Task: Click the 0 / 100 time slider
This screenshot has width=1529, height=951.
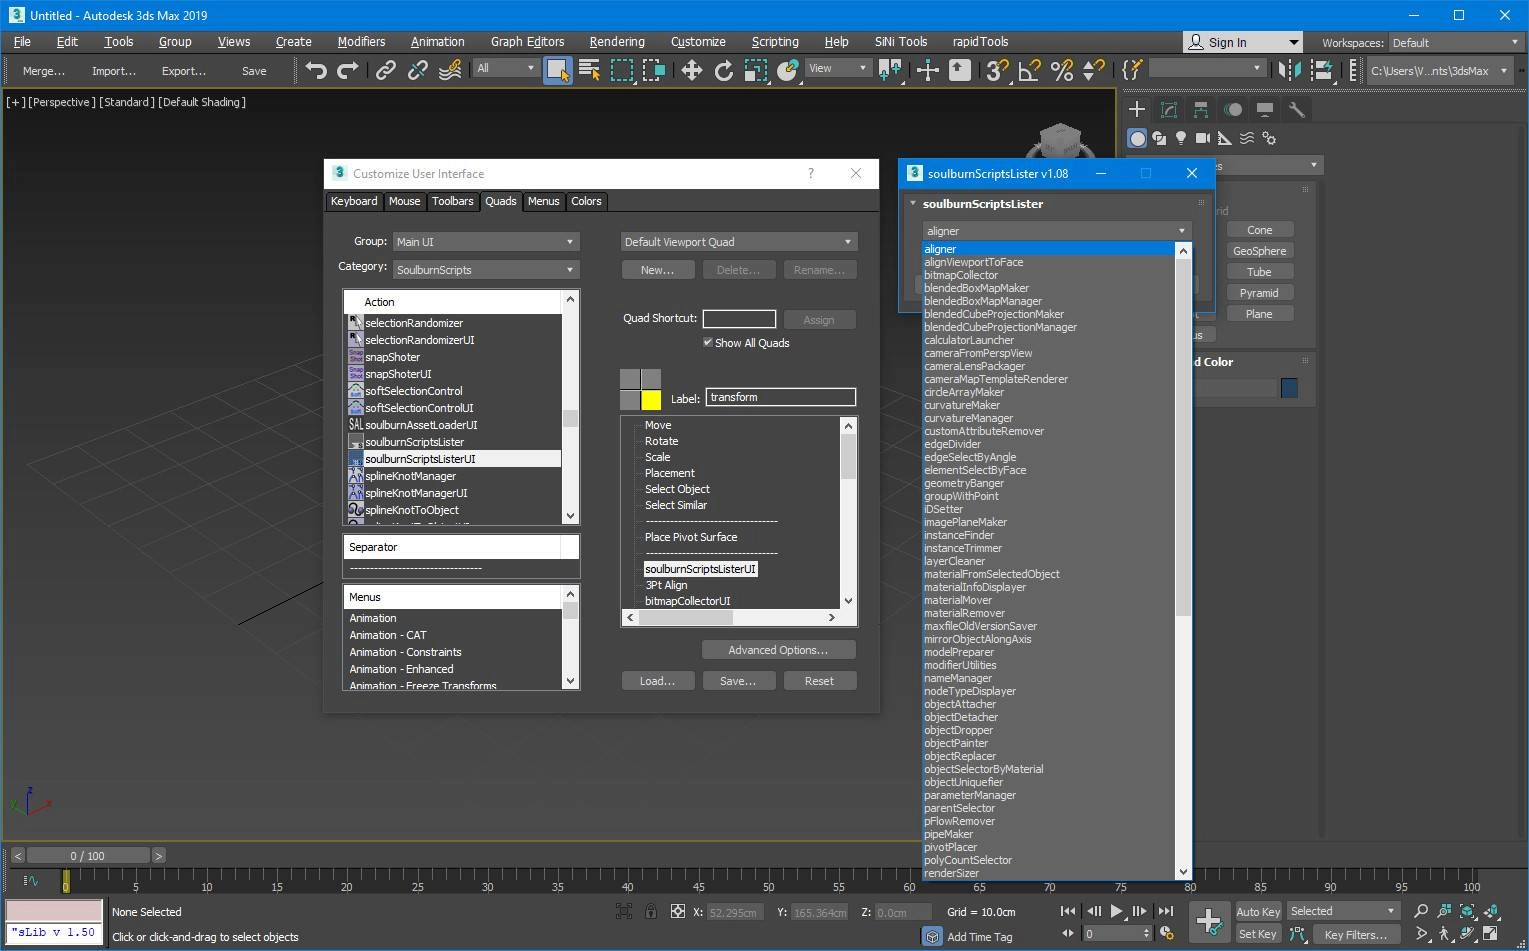Action: coord(88,856)
